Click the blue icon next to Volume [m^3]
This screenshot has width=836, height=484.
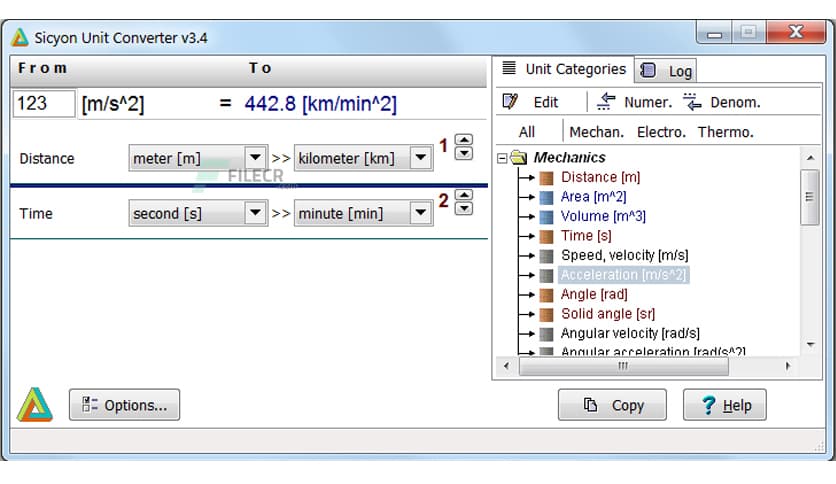point(546,216)
